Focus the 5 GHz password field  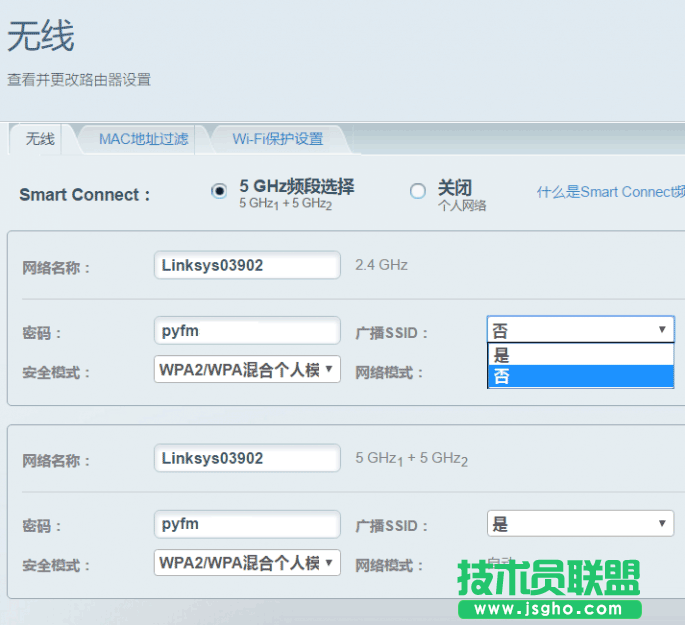[247, 523]
